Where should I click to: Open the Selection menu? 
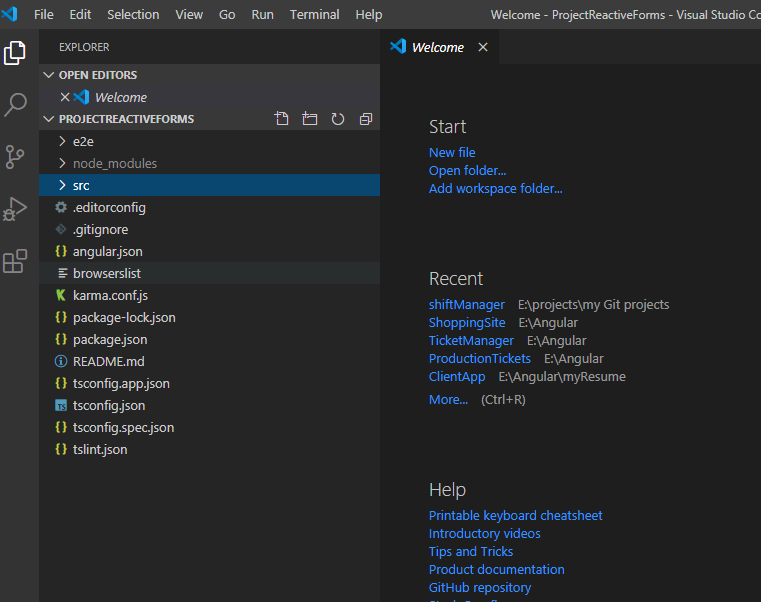(x=133, y=14)
